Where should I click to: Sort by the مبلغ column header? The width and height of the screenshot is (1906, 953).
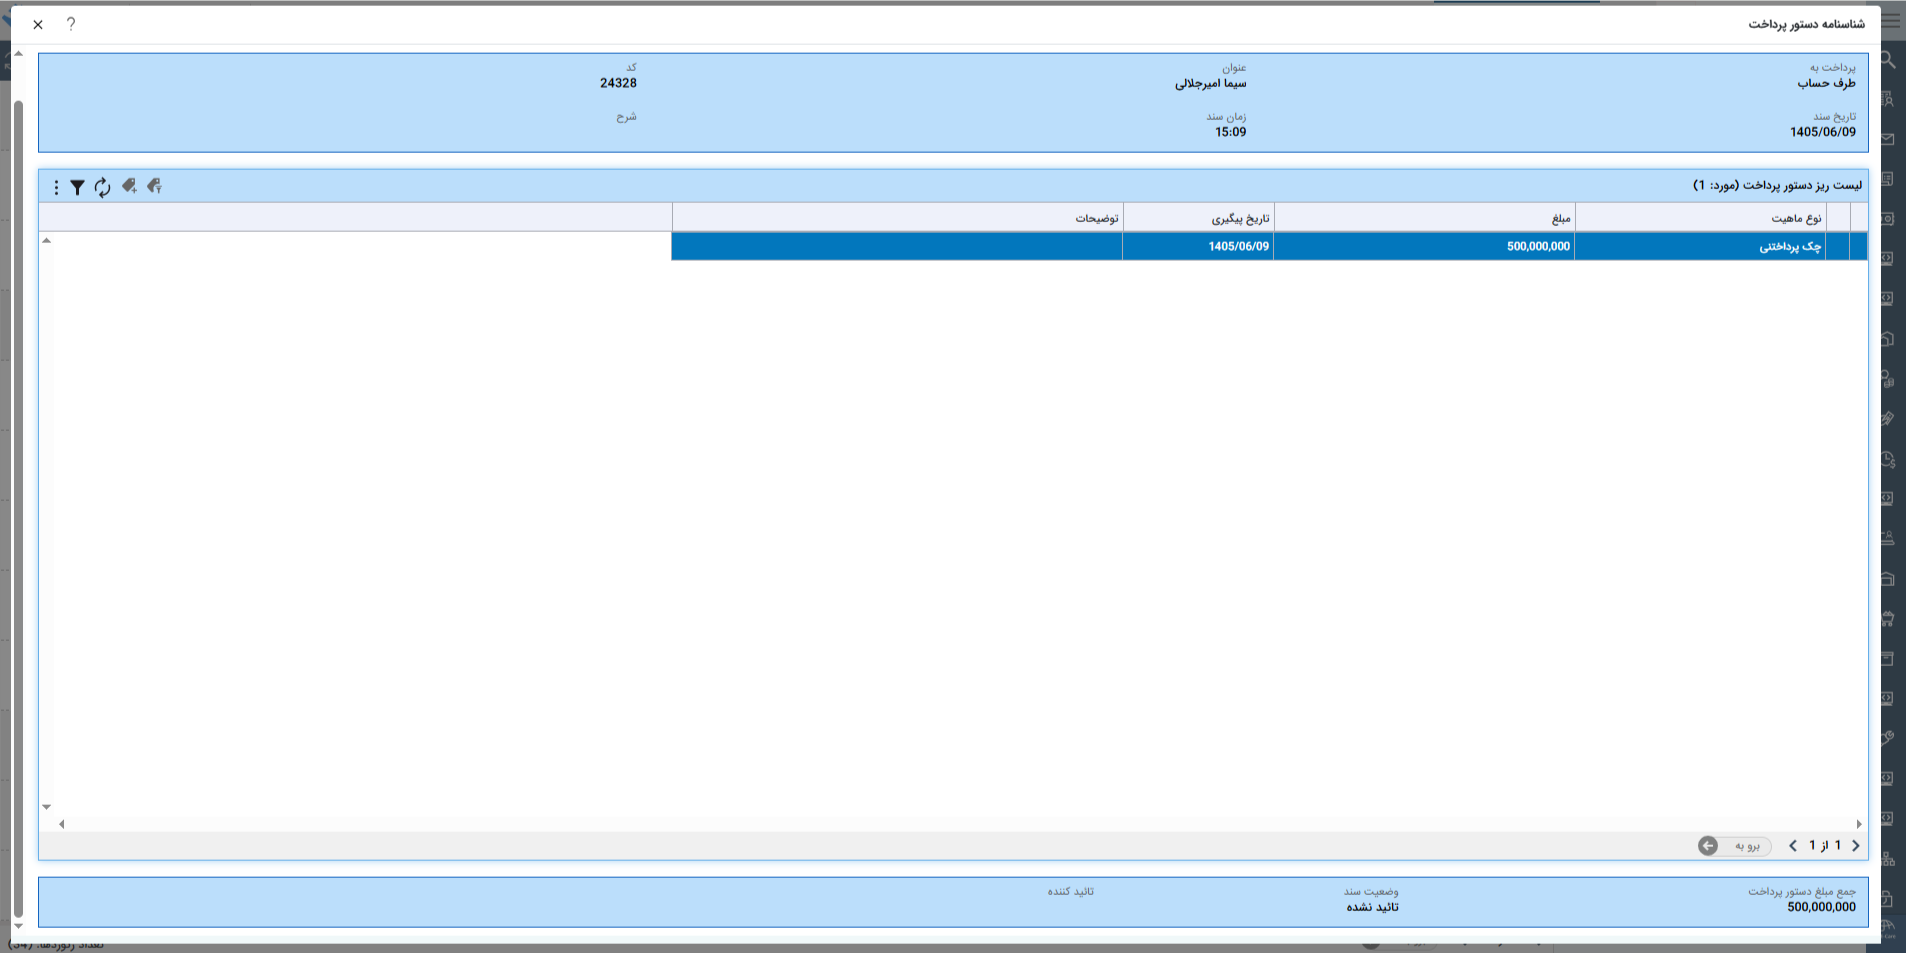tap(1424, 218)
